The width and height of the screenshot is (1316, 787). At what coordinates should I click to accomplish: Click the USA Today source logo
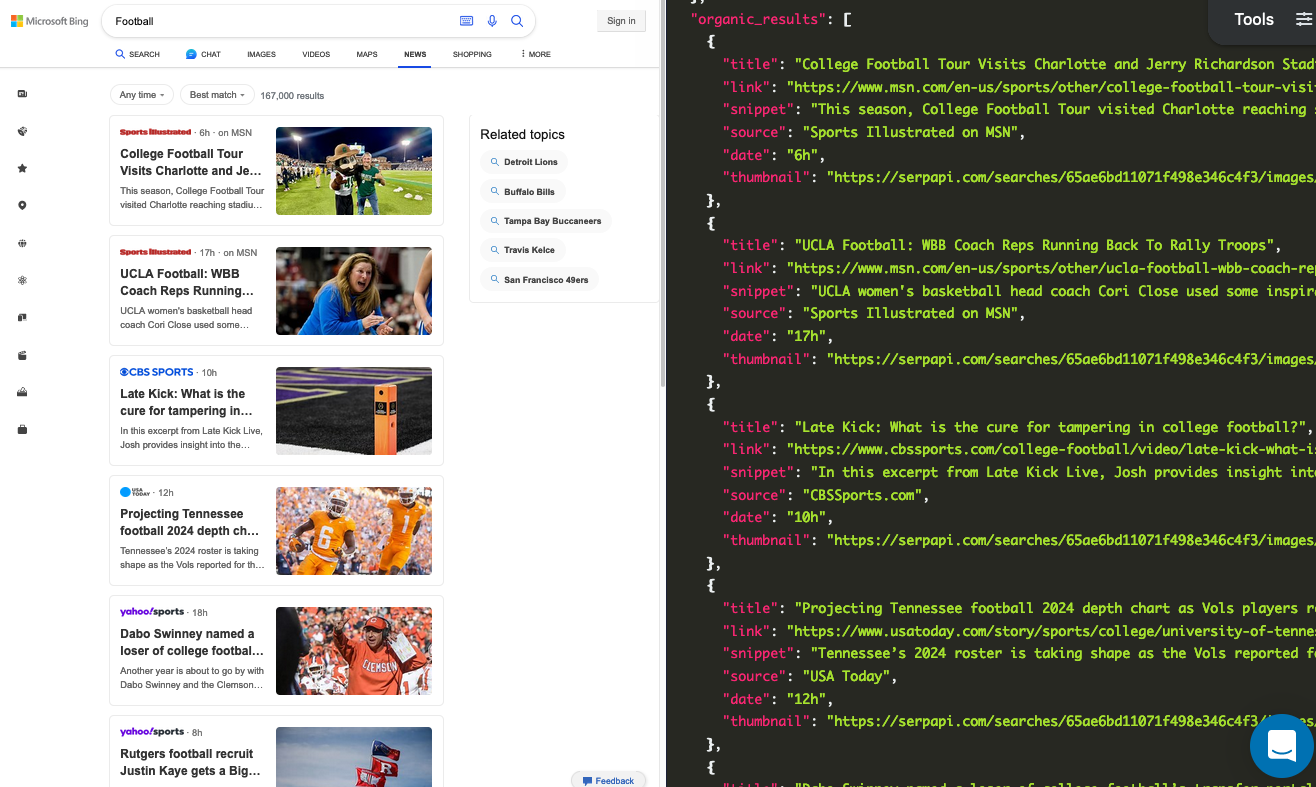pyautogui.click(x=137, y=492)
